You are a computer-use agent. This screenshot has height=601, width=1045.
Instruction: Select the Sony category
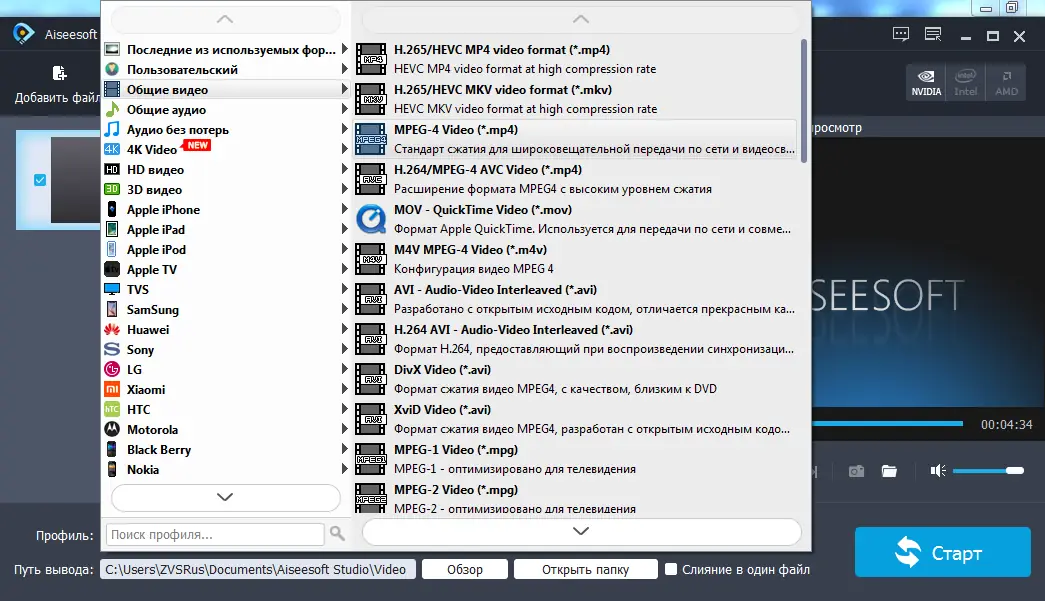226,349
